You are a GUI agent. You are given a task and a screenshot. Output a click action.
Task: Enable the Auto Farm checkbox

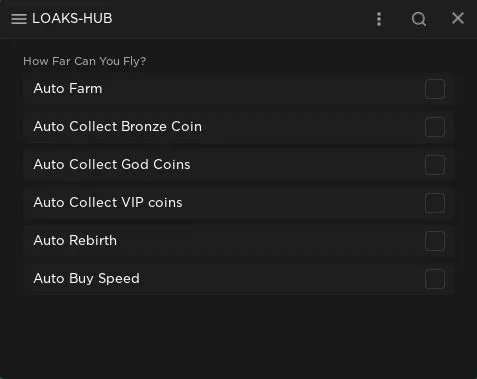[435, 89]
